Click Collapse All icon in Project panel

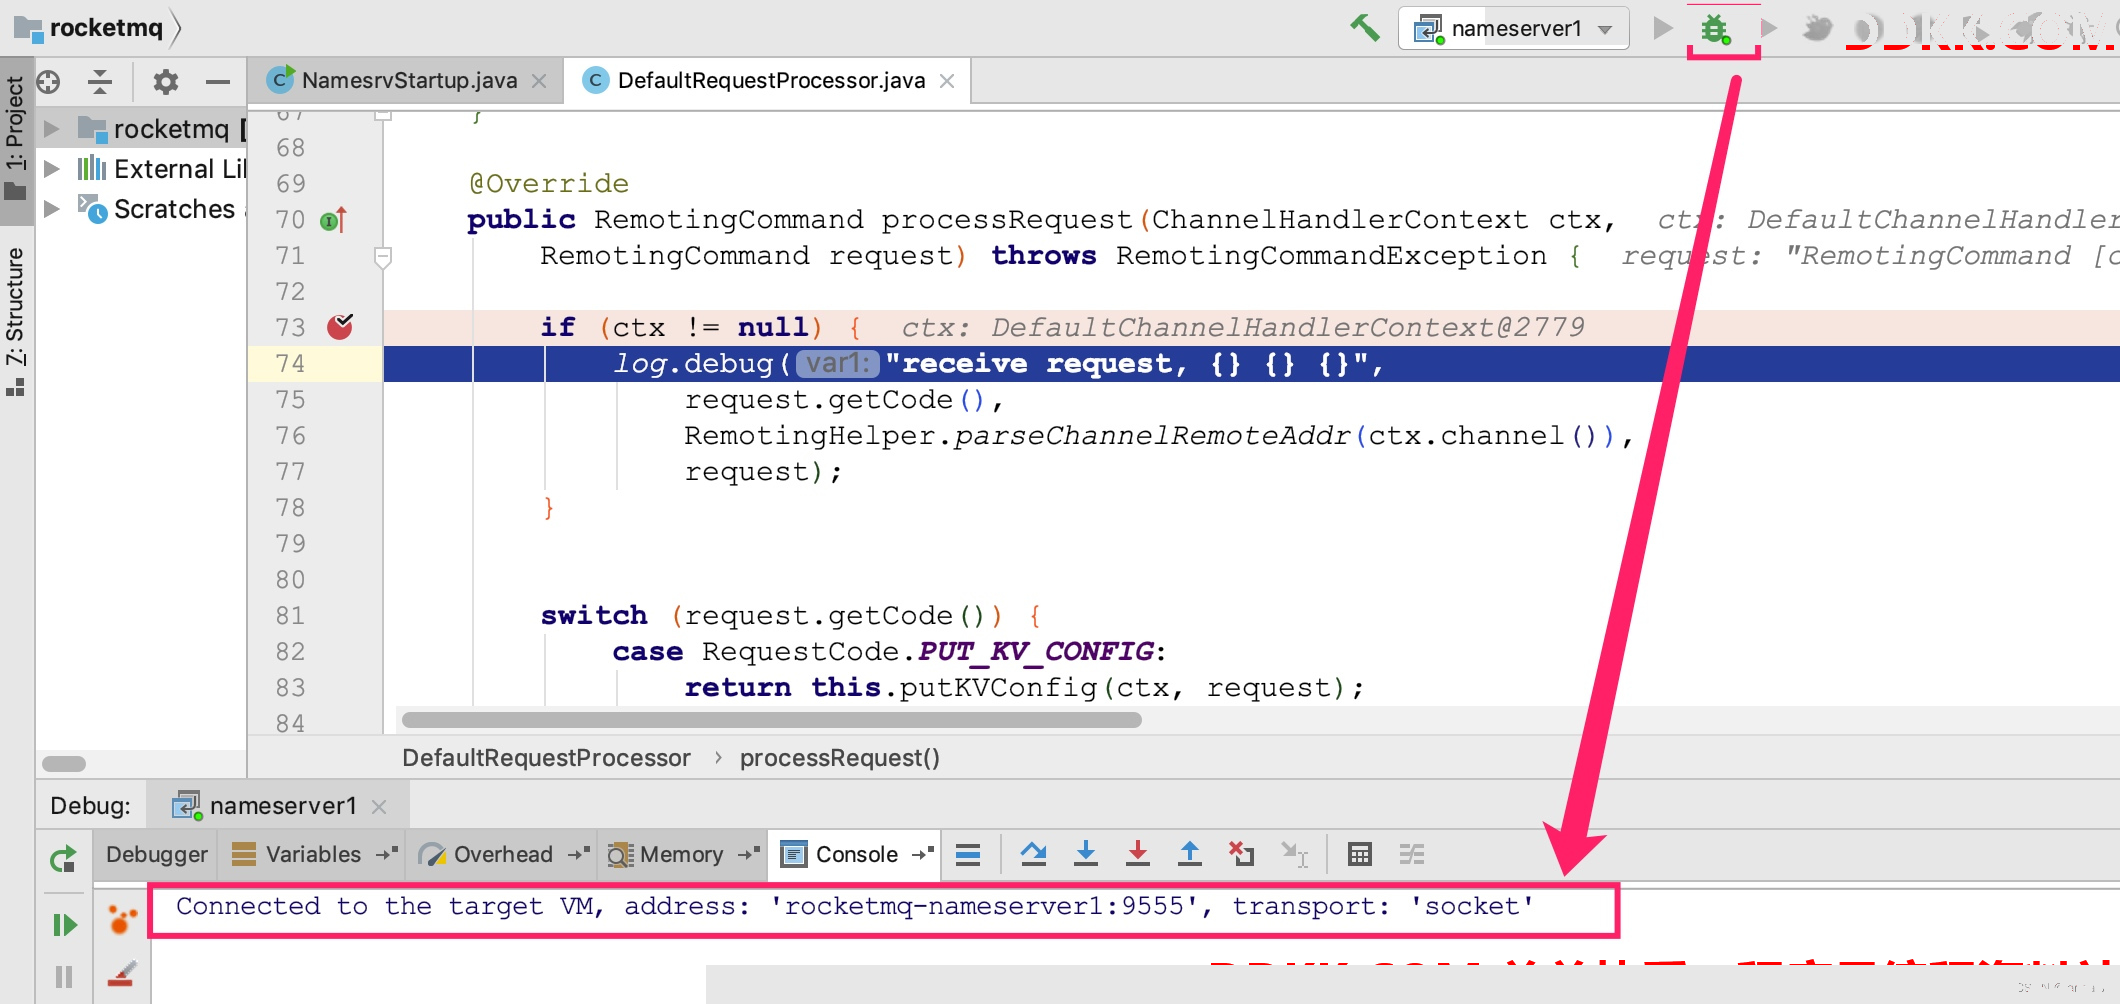pyautogui.click(x=100, y=82)
